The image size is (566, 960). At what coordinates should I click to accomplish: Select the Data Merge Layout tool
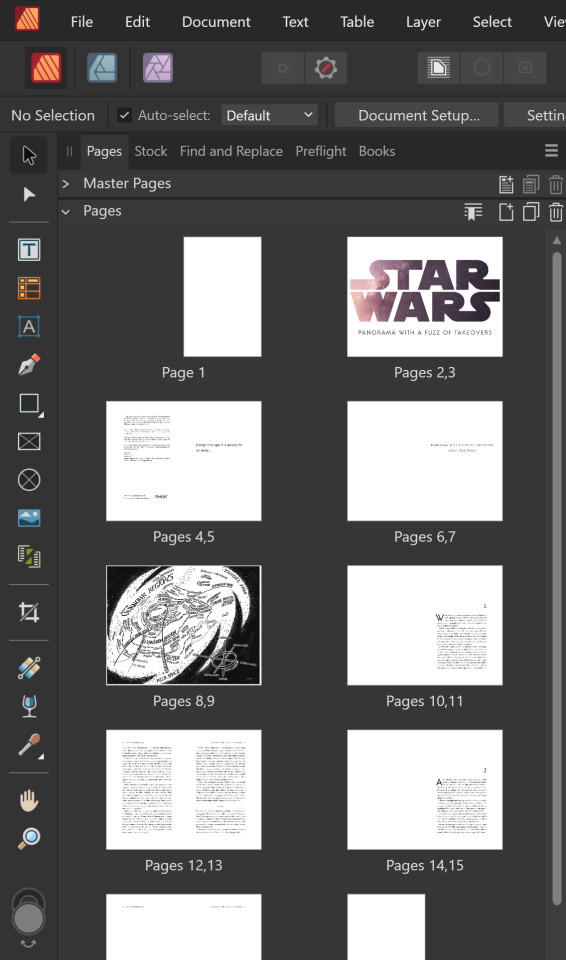29,557
